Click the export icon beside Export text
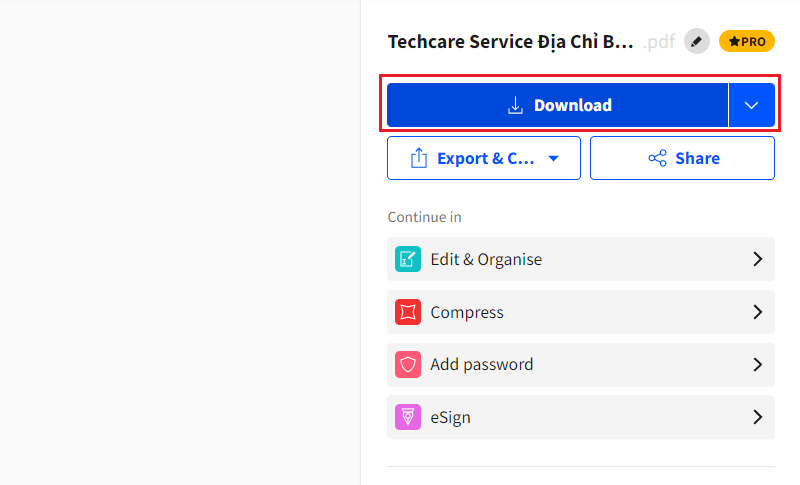 (419, 158)
